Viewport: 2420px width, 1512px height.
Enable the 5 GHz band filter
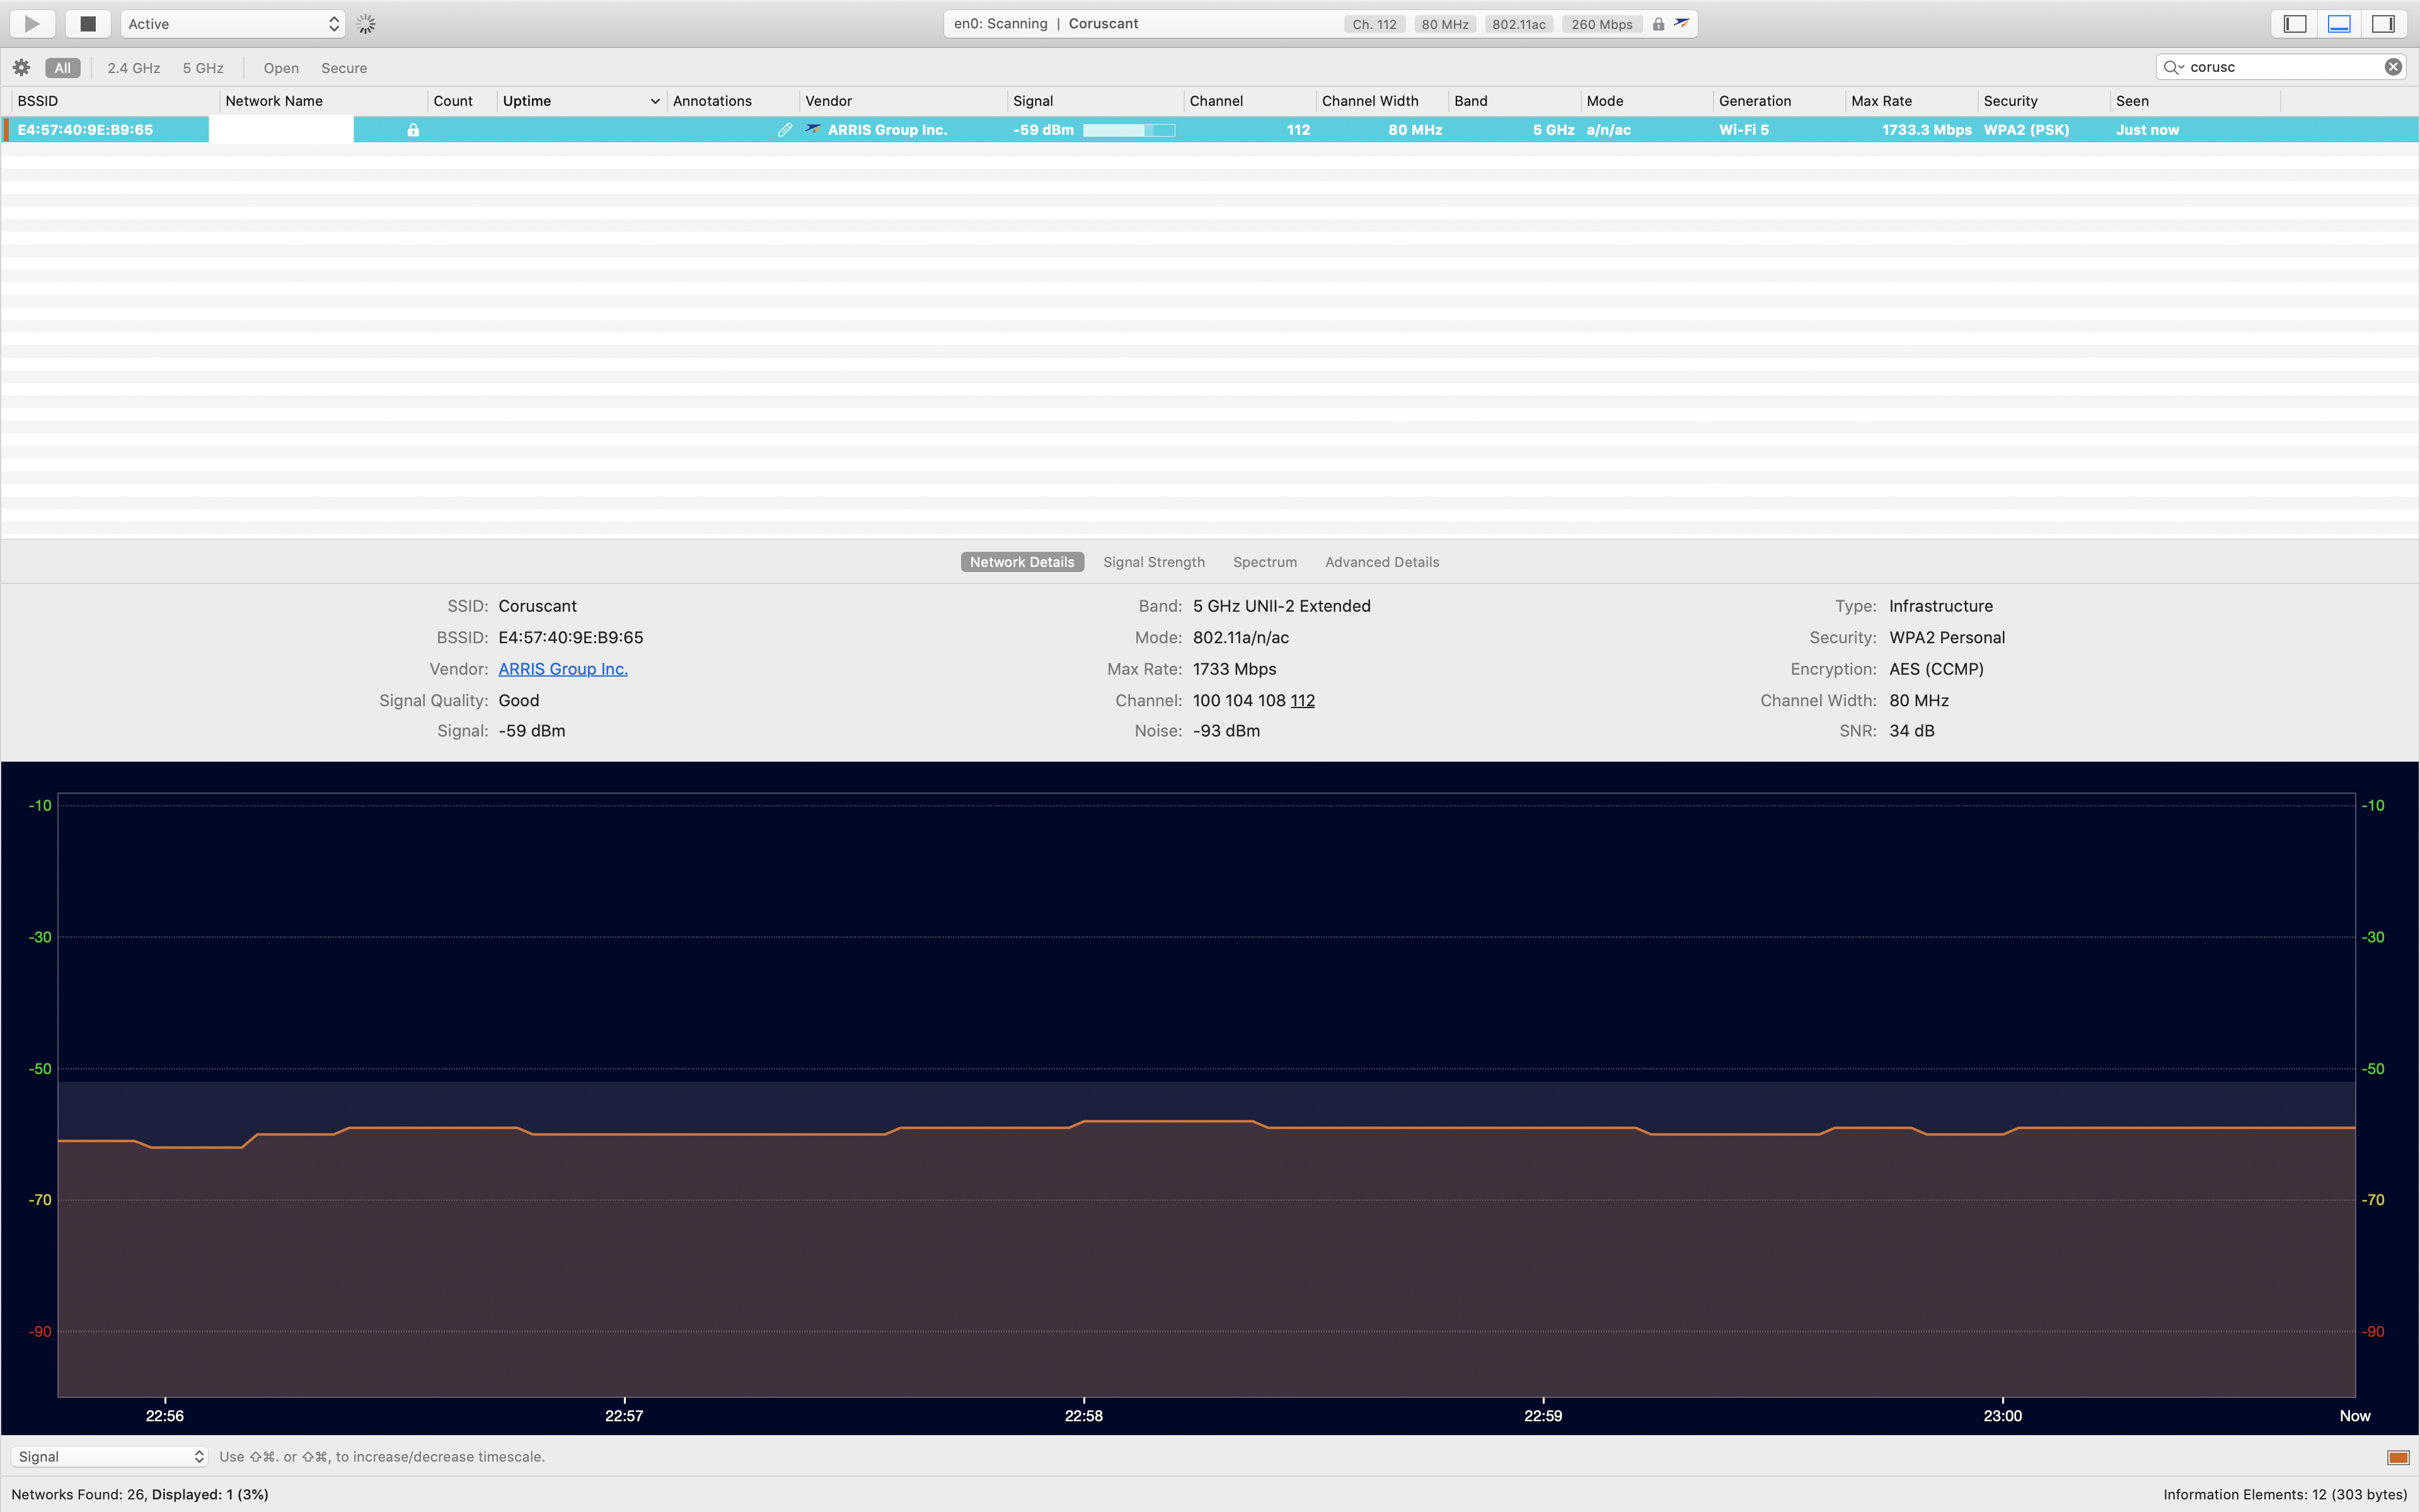pos(203,68)
